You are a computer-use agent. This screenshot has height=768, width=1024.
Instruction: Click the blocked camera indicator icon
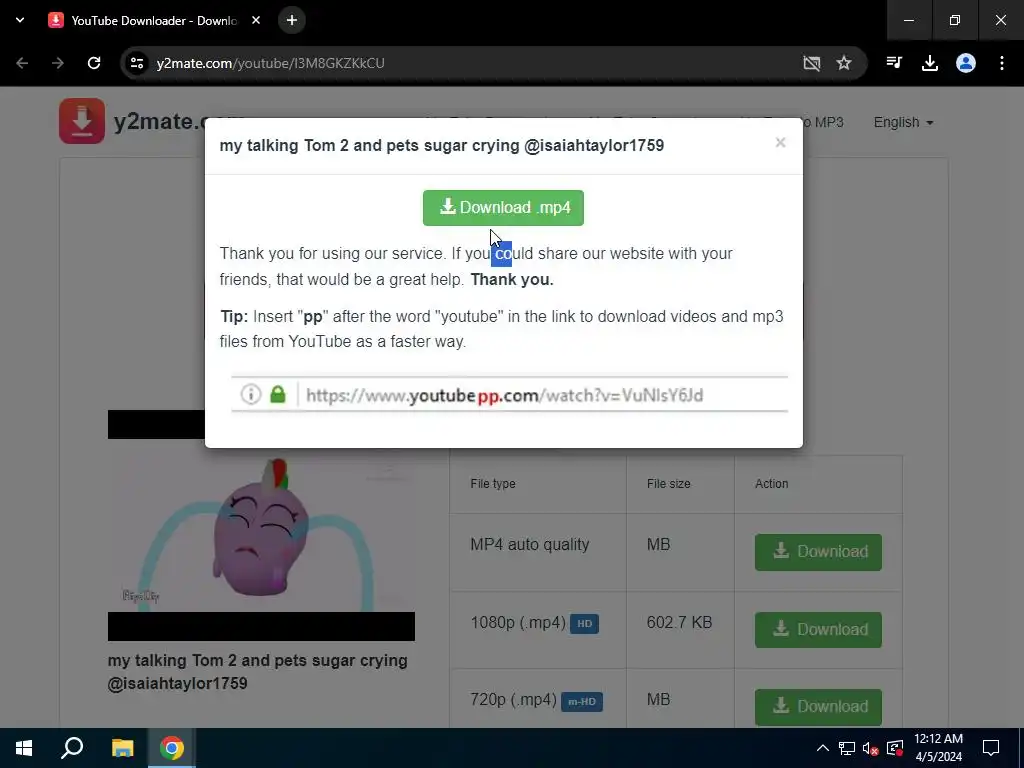811,63
